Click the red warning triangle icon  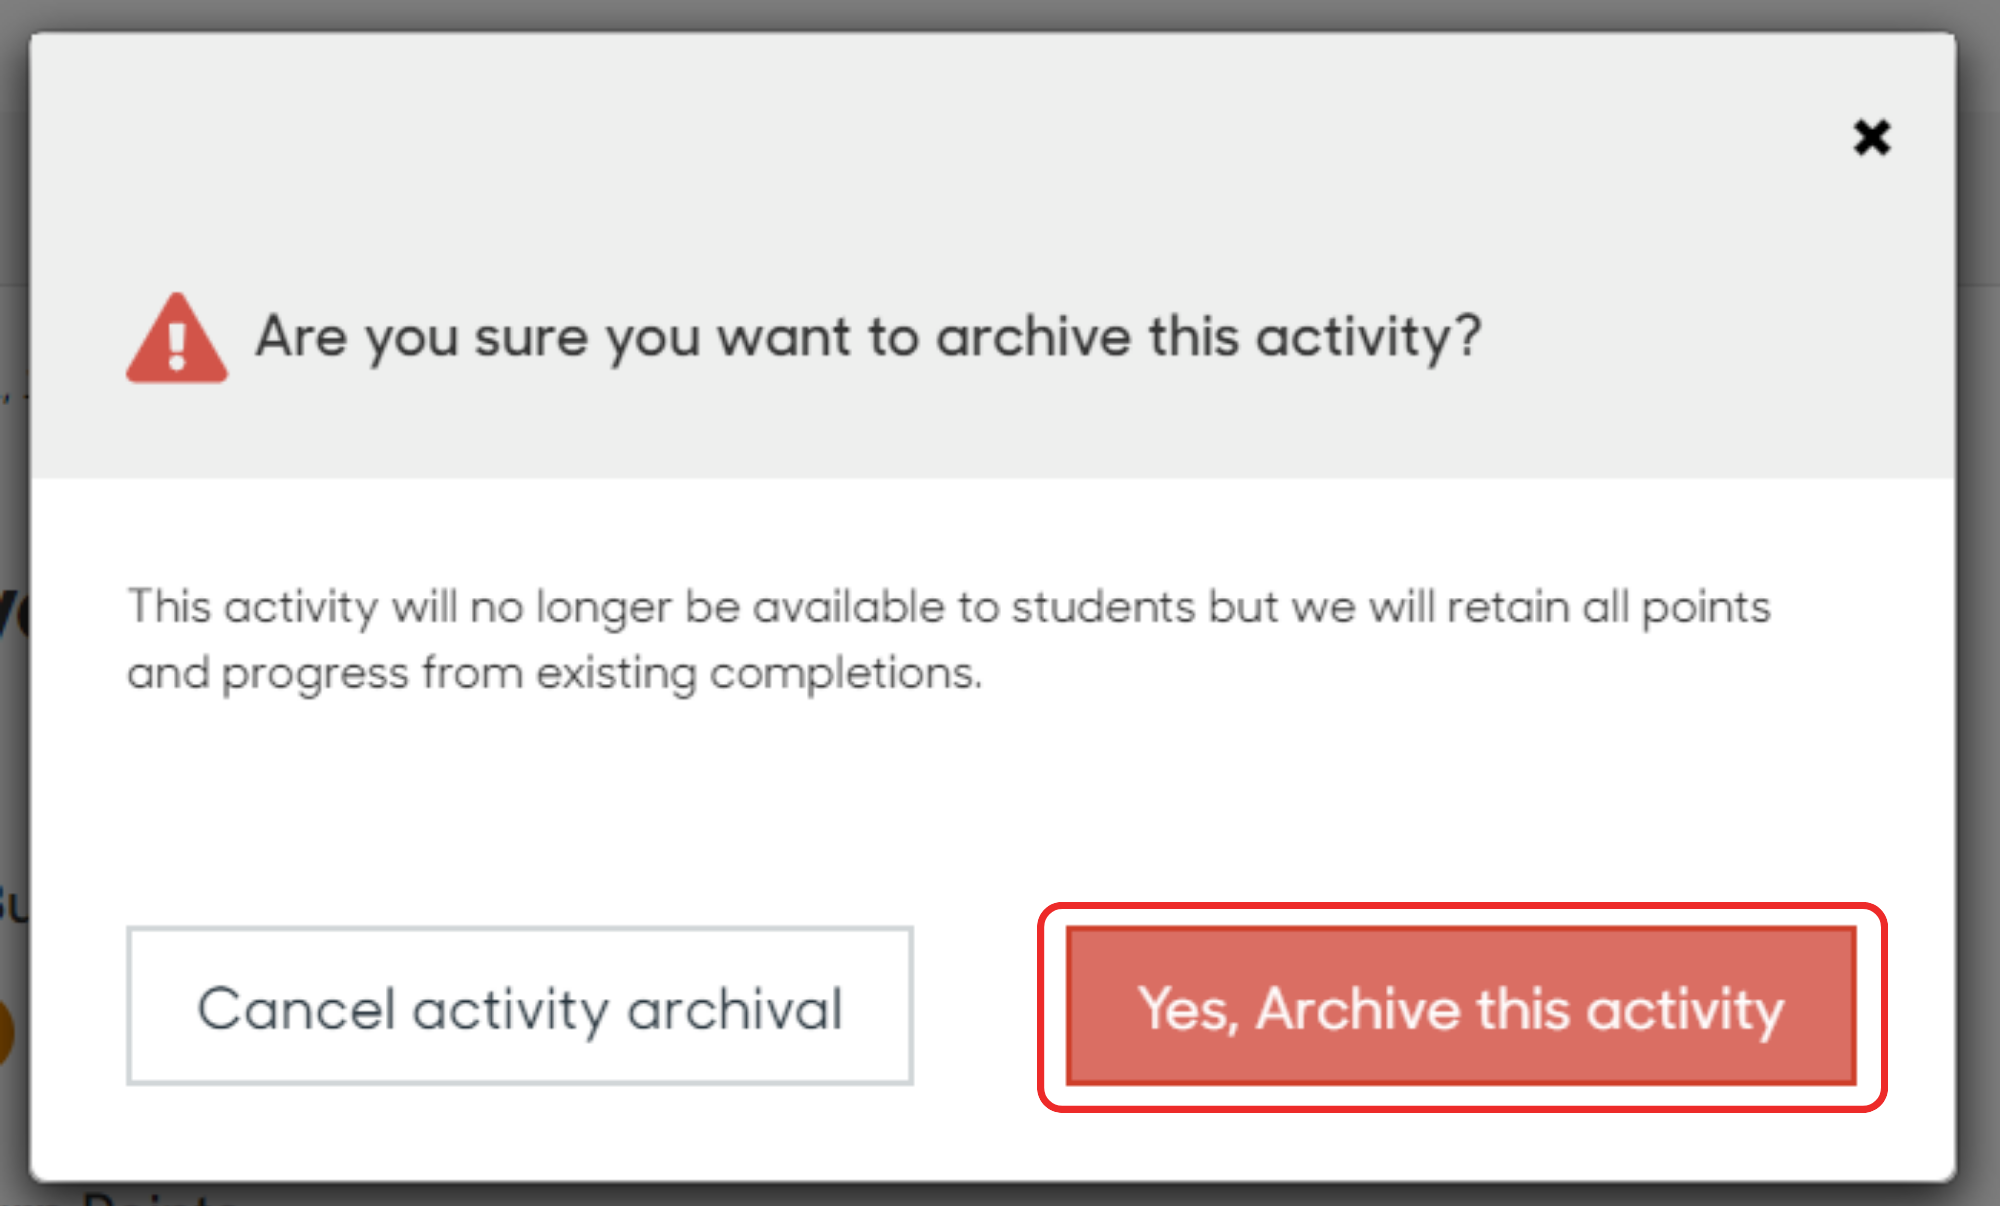click(x=177, y=338)
